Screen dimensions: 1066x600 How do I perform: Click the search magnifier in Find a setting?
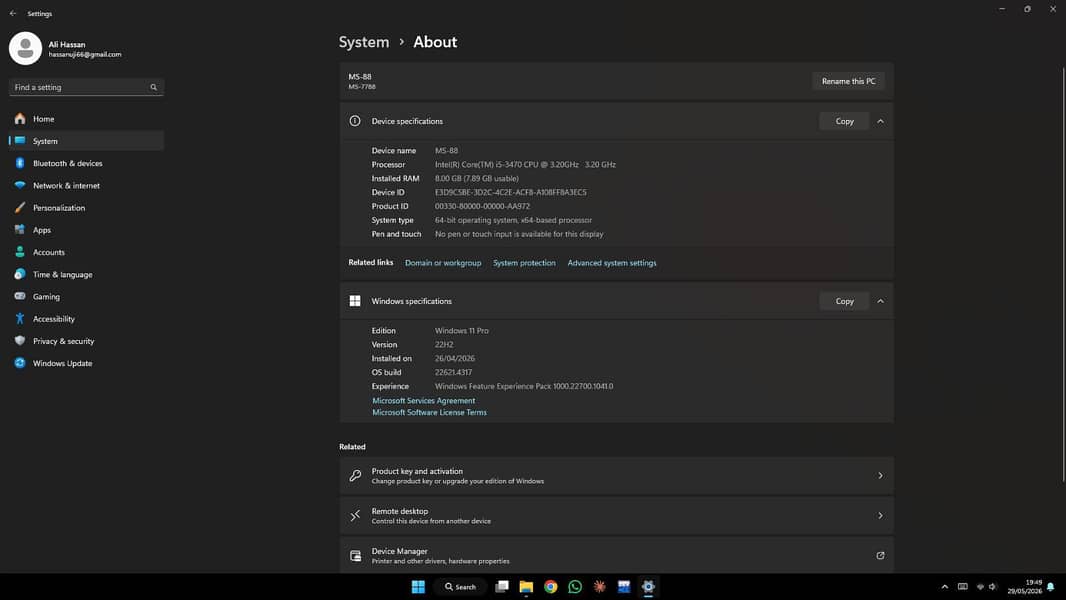[154, 87]
